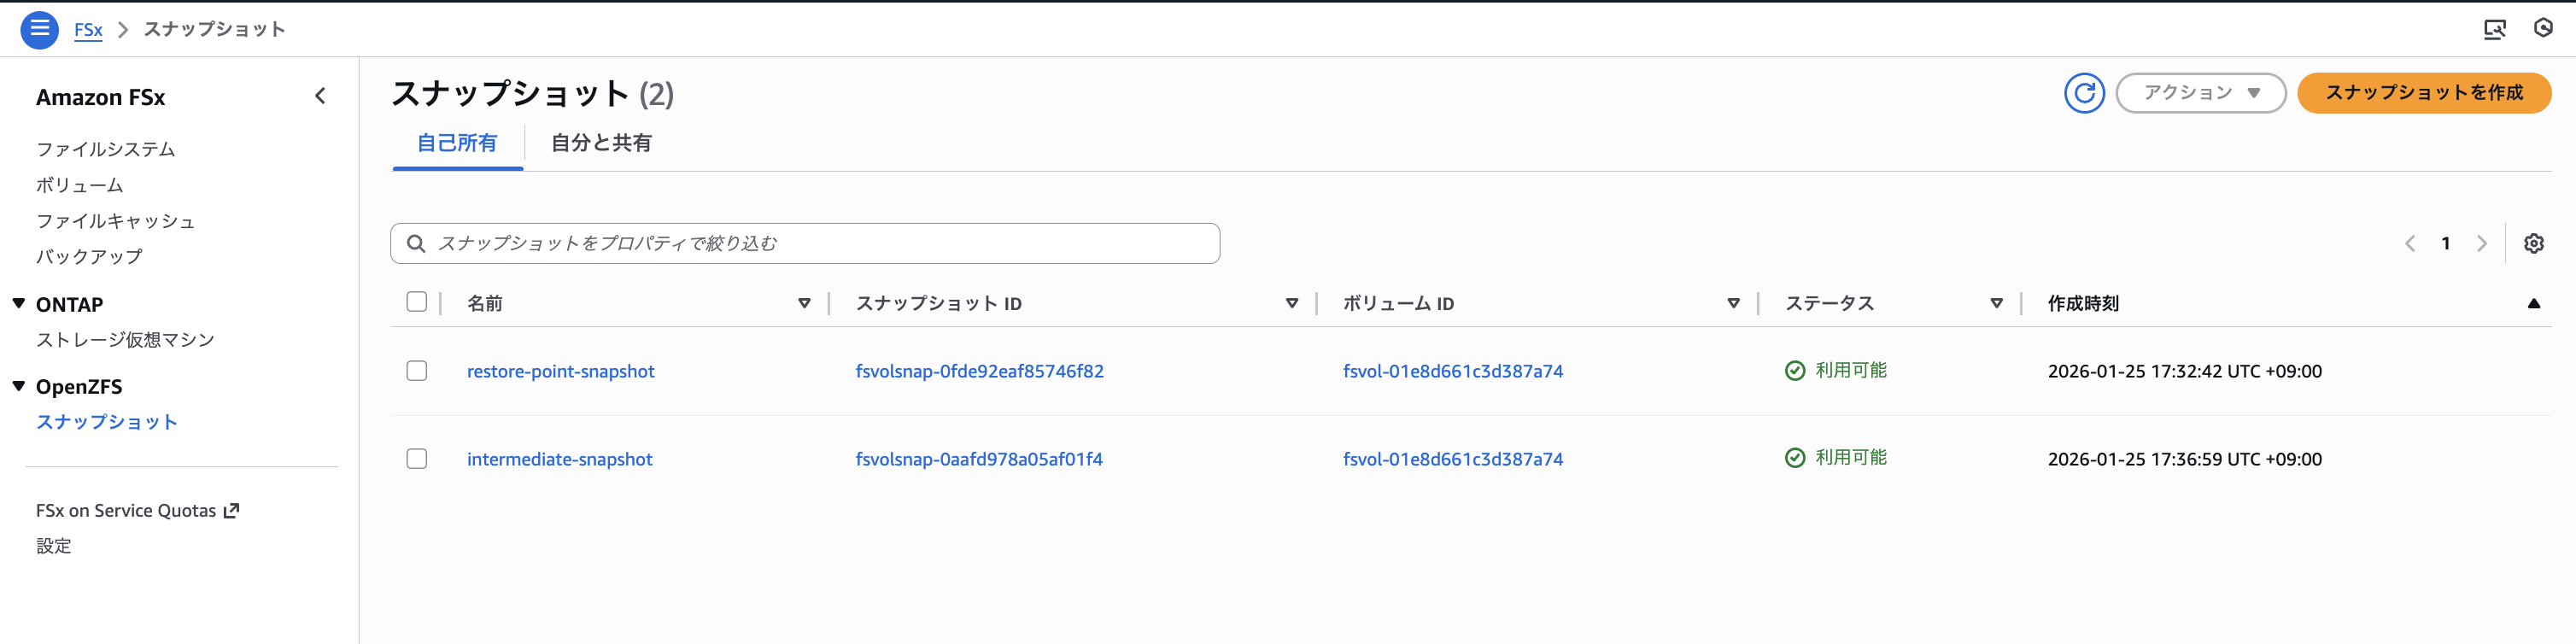Viewport: 2576px width, 644px height.
Task: Click the hexagon settings icon top-right
Action: [2543, 29]
